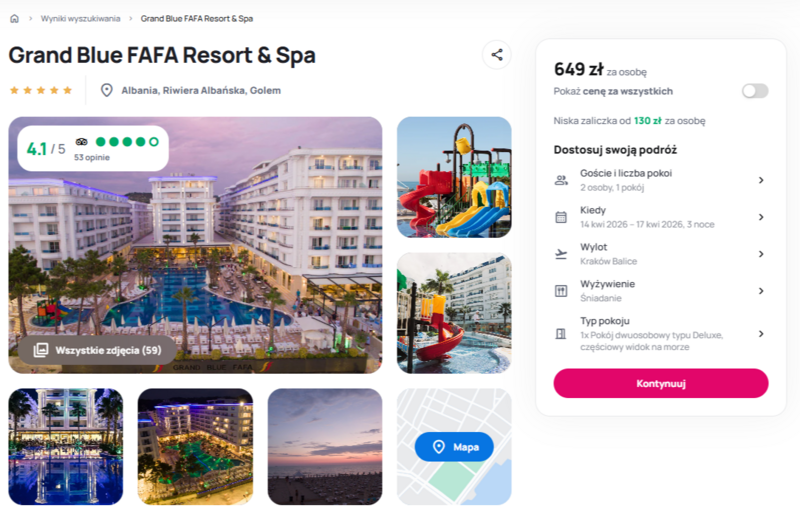Click the TripAdvisor owl rating icon
The width and height of the screenshot is (800, 514).
(82, 142)
